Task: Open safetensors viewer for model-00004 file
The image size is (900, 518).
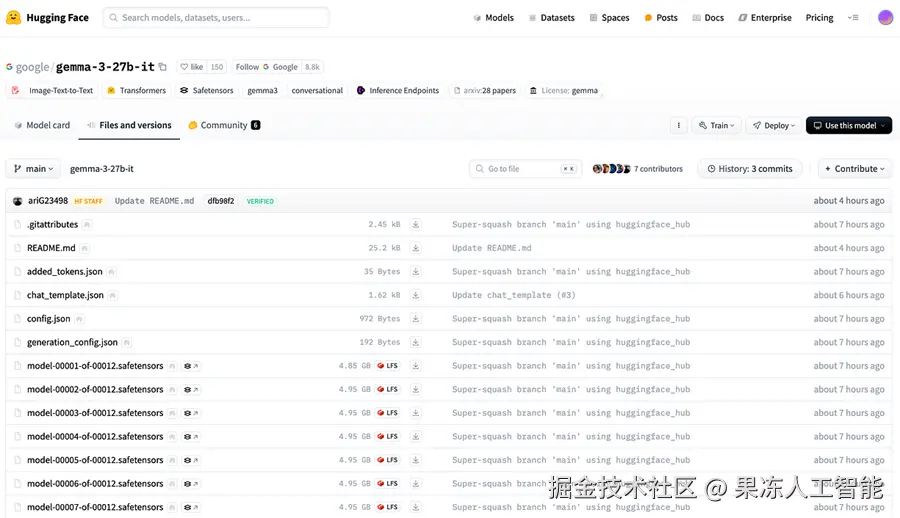Action: coord(191,436)
